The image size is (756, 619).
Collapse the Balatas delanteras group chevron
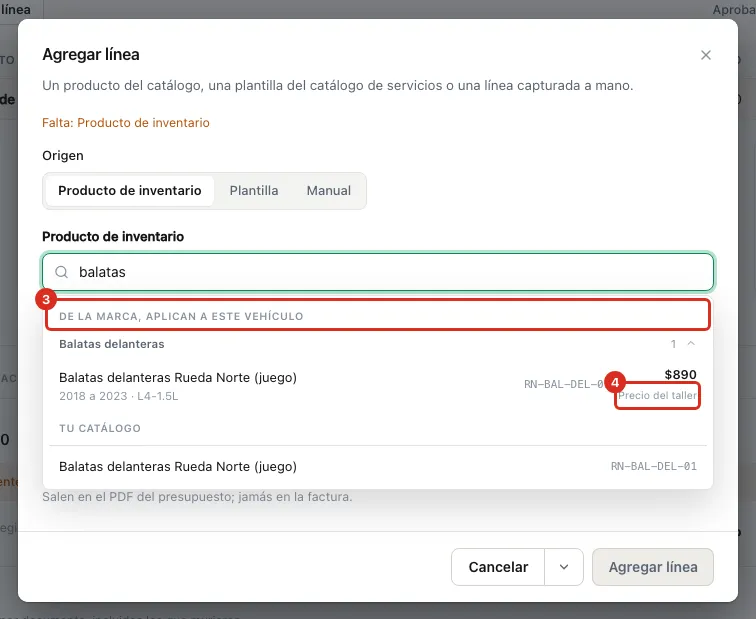click(x=691, y=344)
